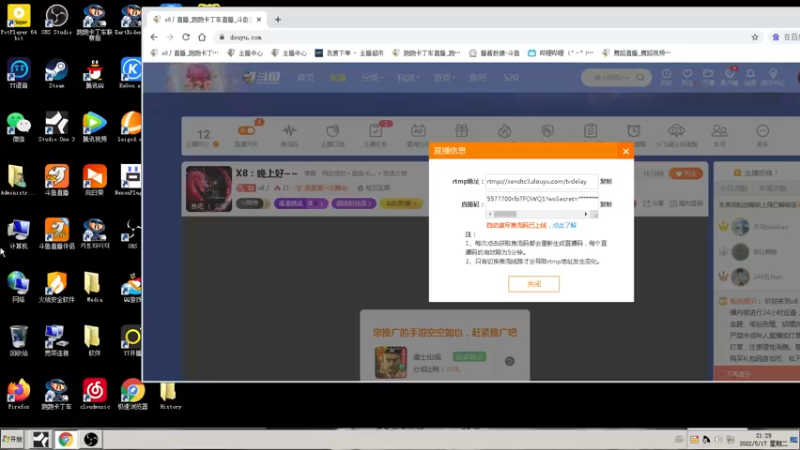Viewport: 800px width, 450px height.
Task: Launch OBS Studio from the desktop
Action: click(x=56, y=20)
